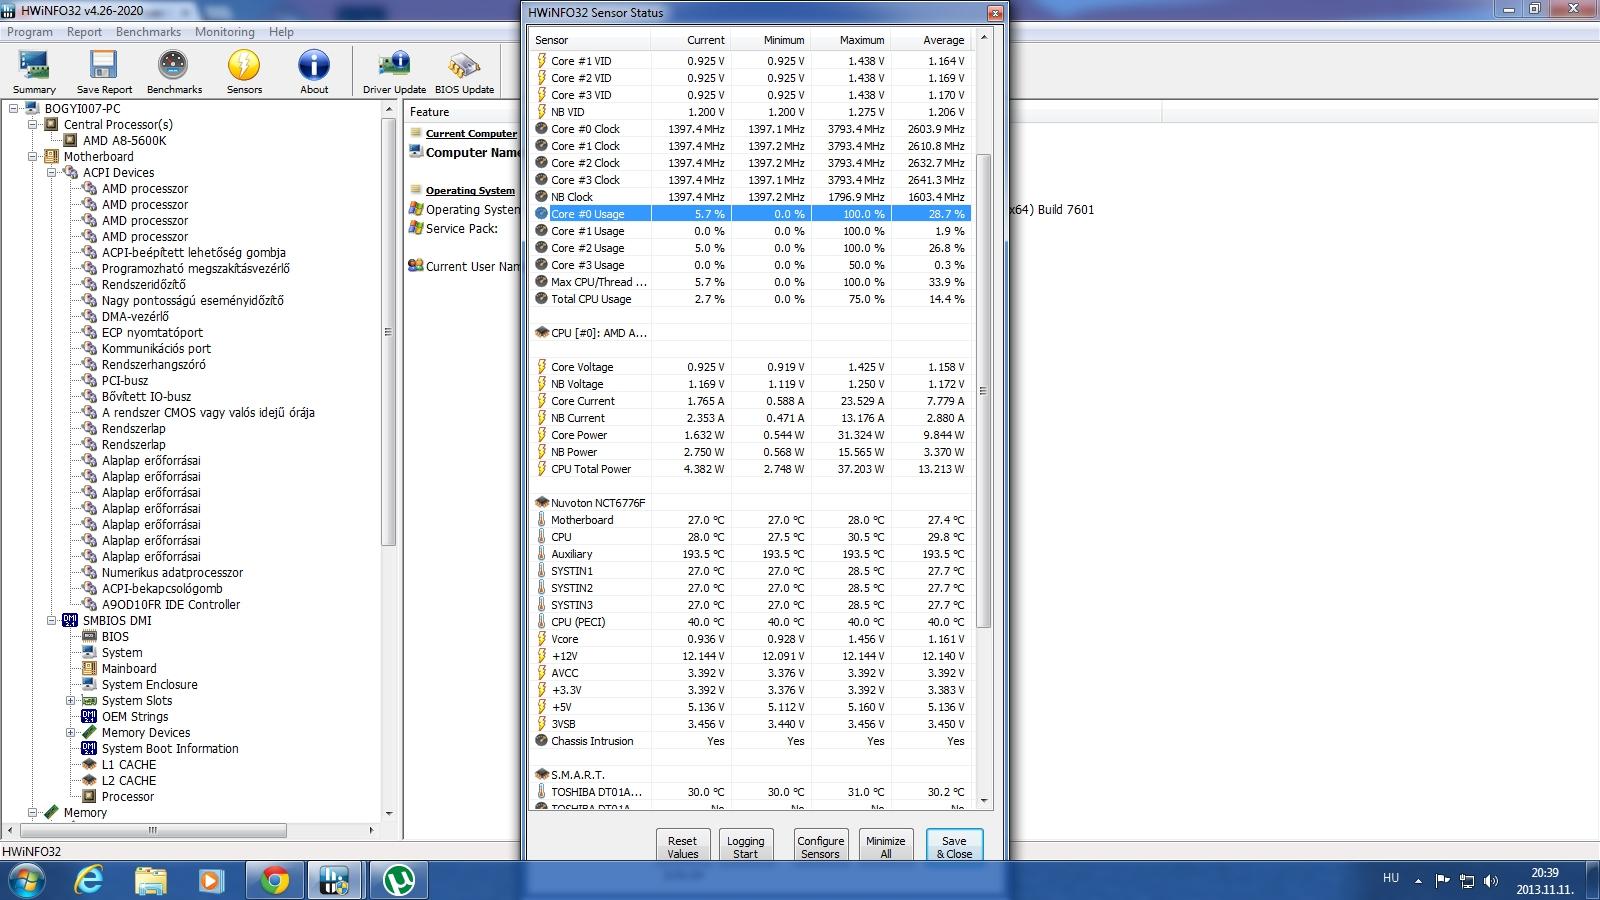Show hidden tray icons arrow
1600x900 pixels.
point(1418,881)
